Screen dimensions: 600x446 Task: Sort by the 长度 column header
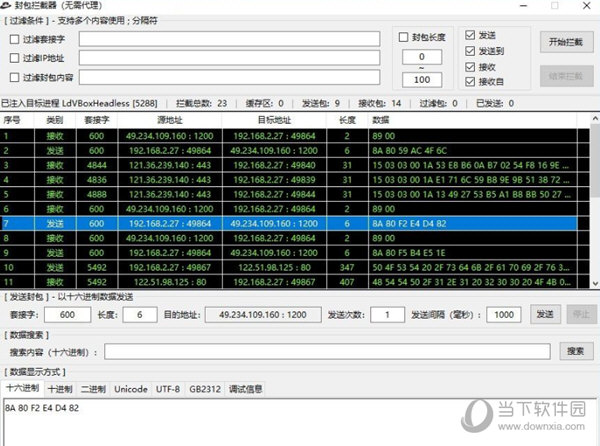(347, 120)
